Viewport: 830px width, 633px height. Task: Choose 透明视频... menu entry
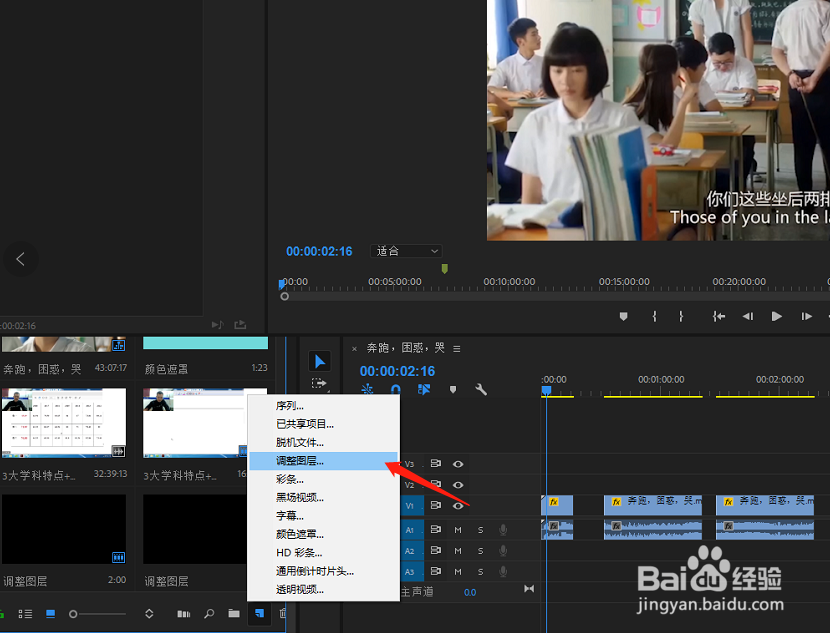pos(323,590)
